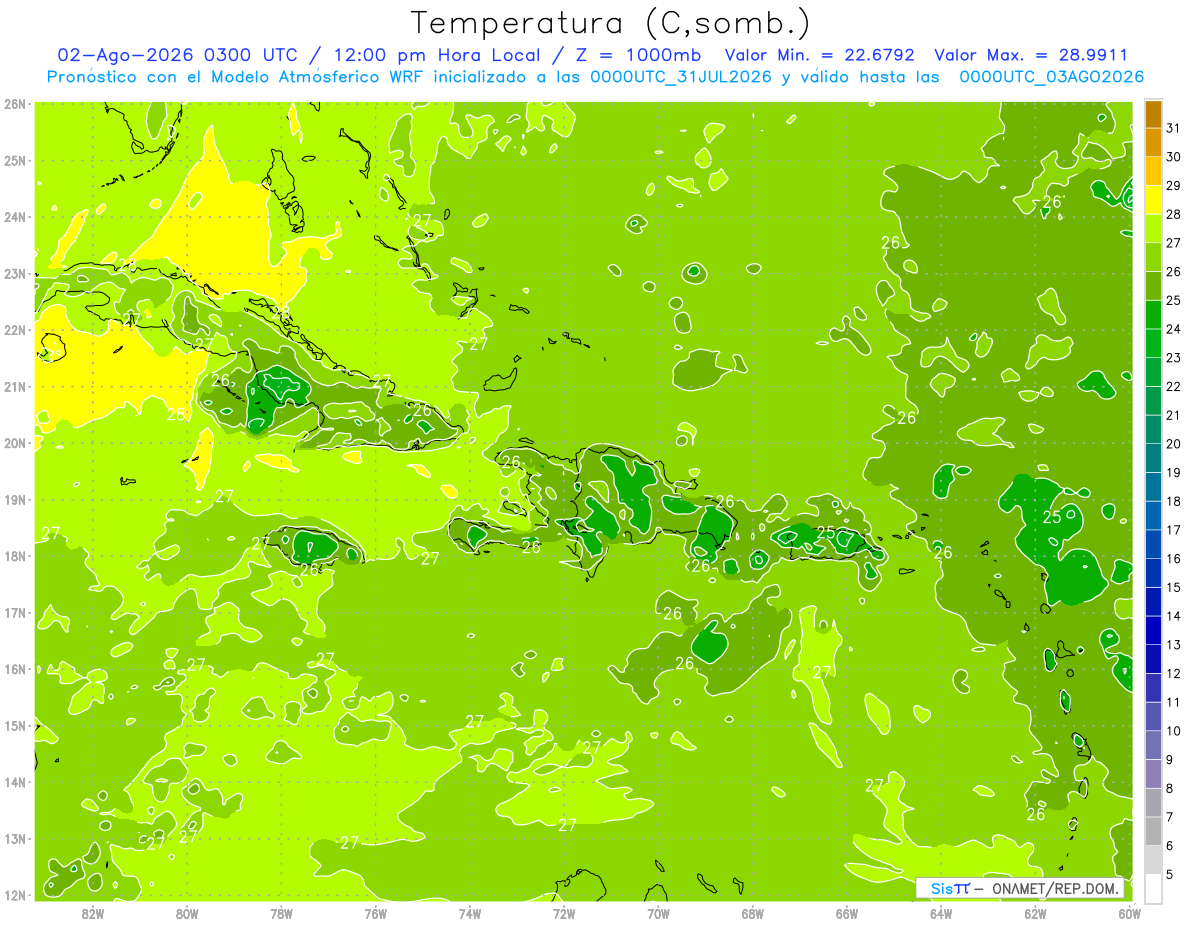Click the "72W" longitude axis label
Screen dimensions: 1200x927
(x=564, y=913)
